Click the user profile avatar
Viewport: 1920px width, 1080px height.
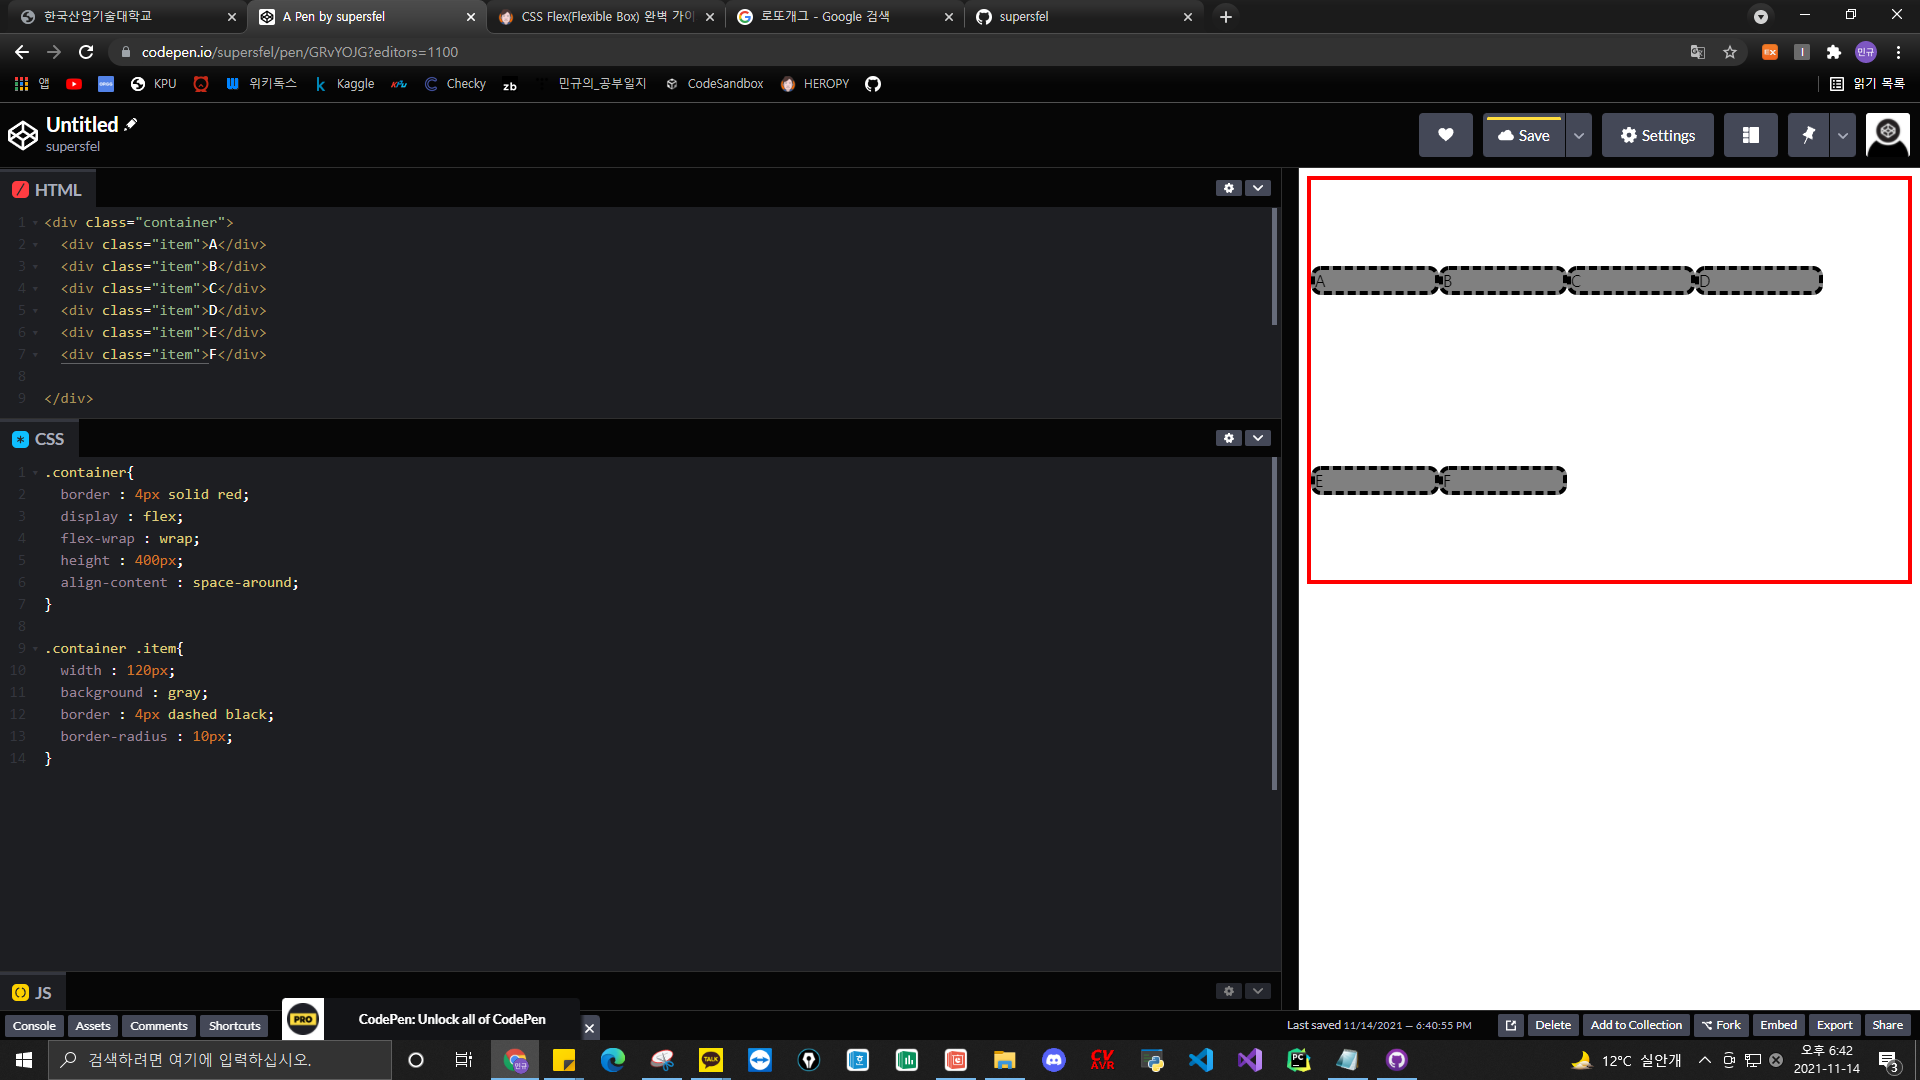pos(1887,135)
